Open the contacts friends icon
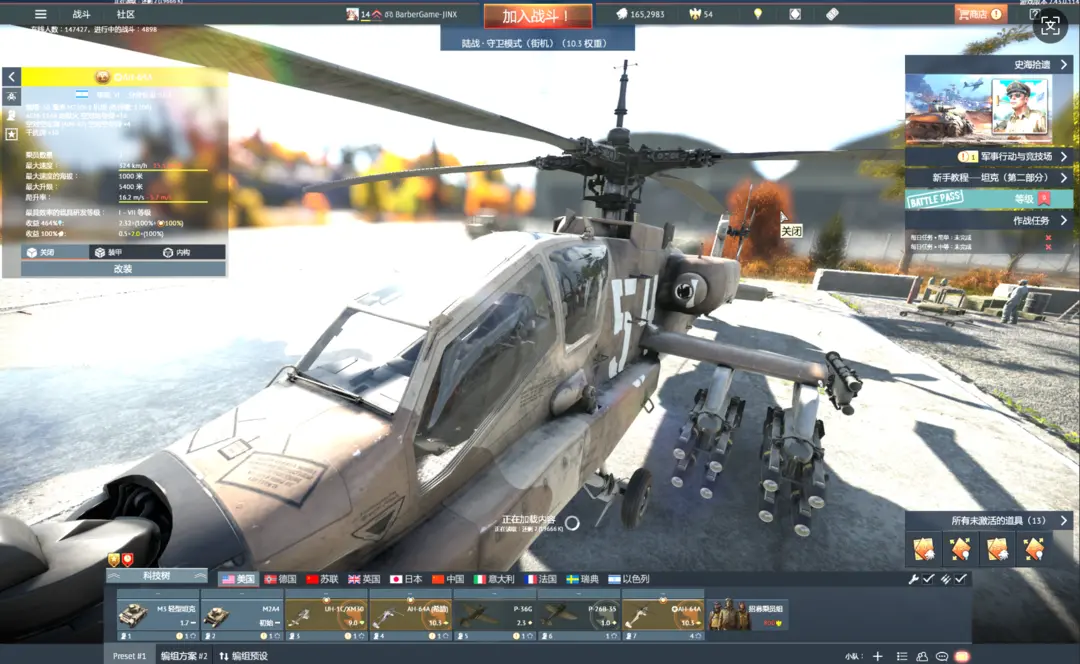This screenshot has height=664, width=1080. (922, 656)
